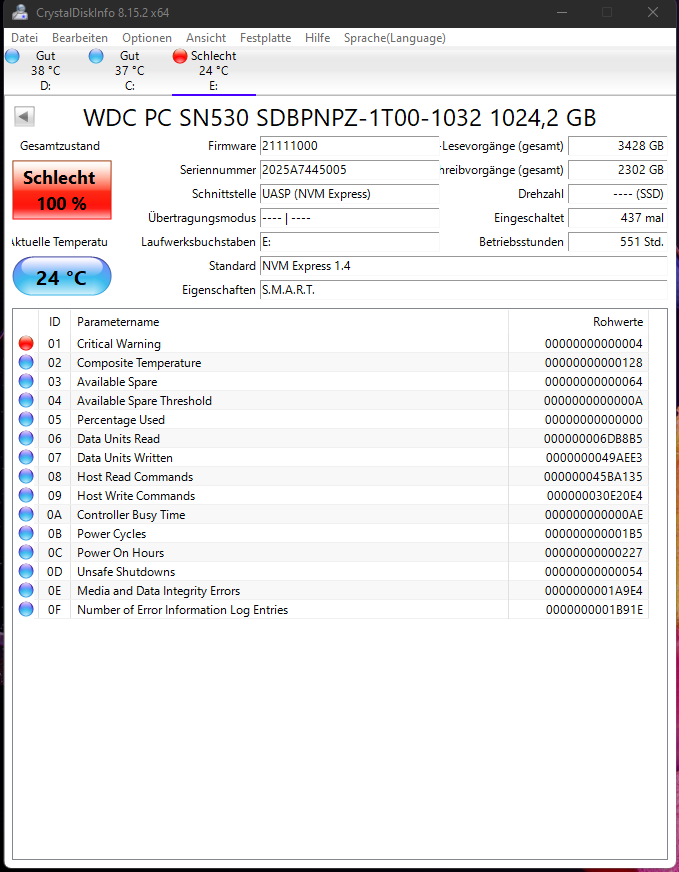Screen dimensions: 679x872
Task: Click status orb for Power On Hours
Action: pos(26,552)
